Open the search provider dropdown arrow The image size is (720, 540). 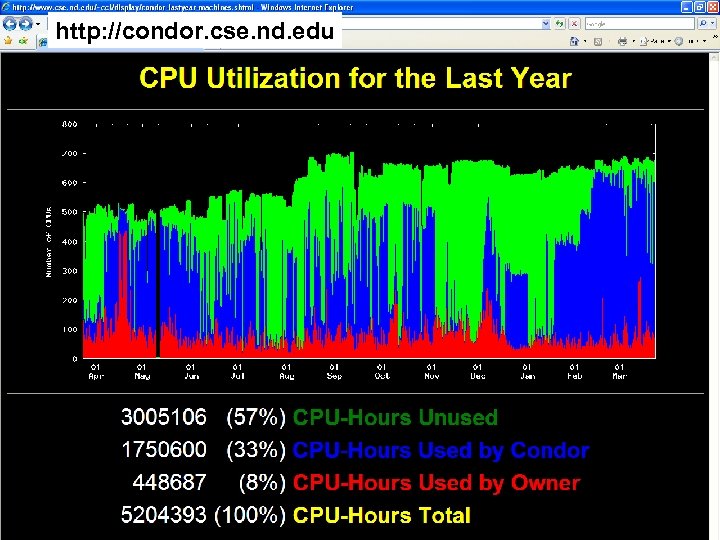[713, 23]
